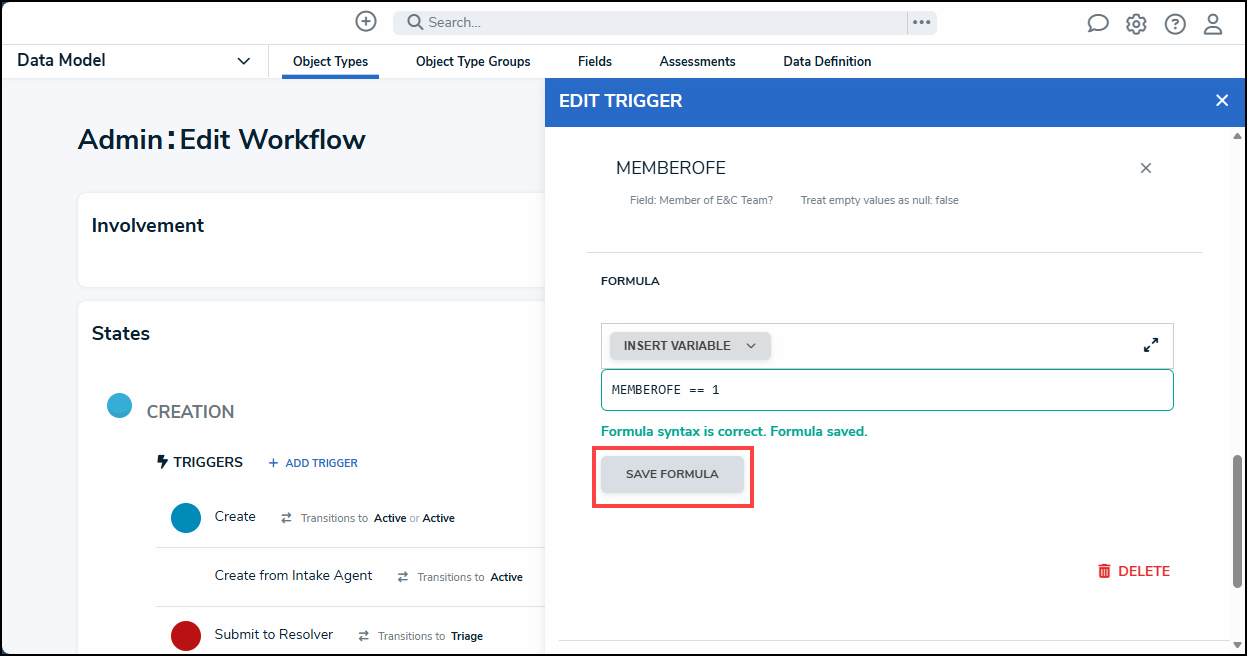Open the Object Type Groups tab
Image resolution: width=1247 pixels, height=656 pixels.
pos(473,62)
